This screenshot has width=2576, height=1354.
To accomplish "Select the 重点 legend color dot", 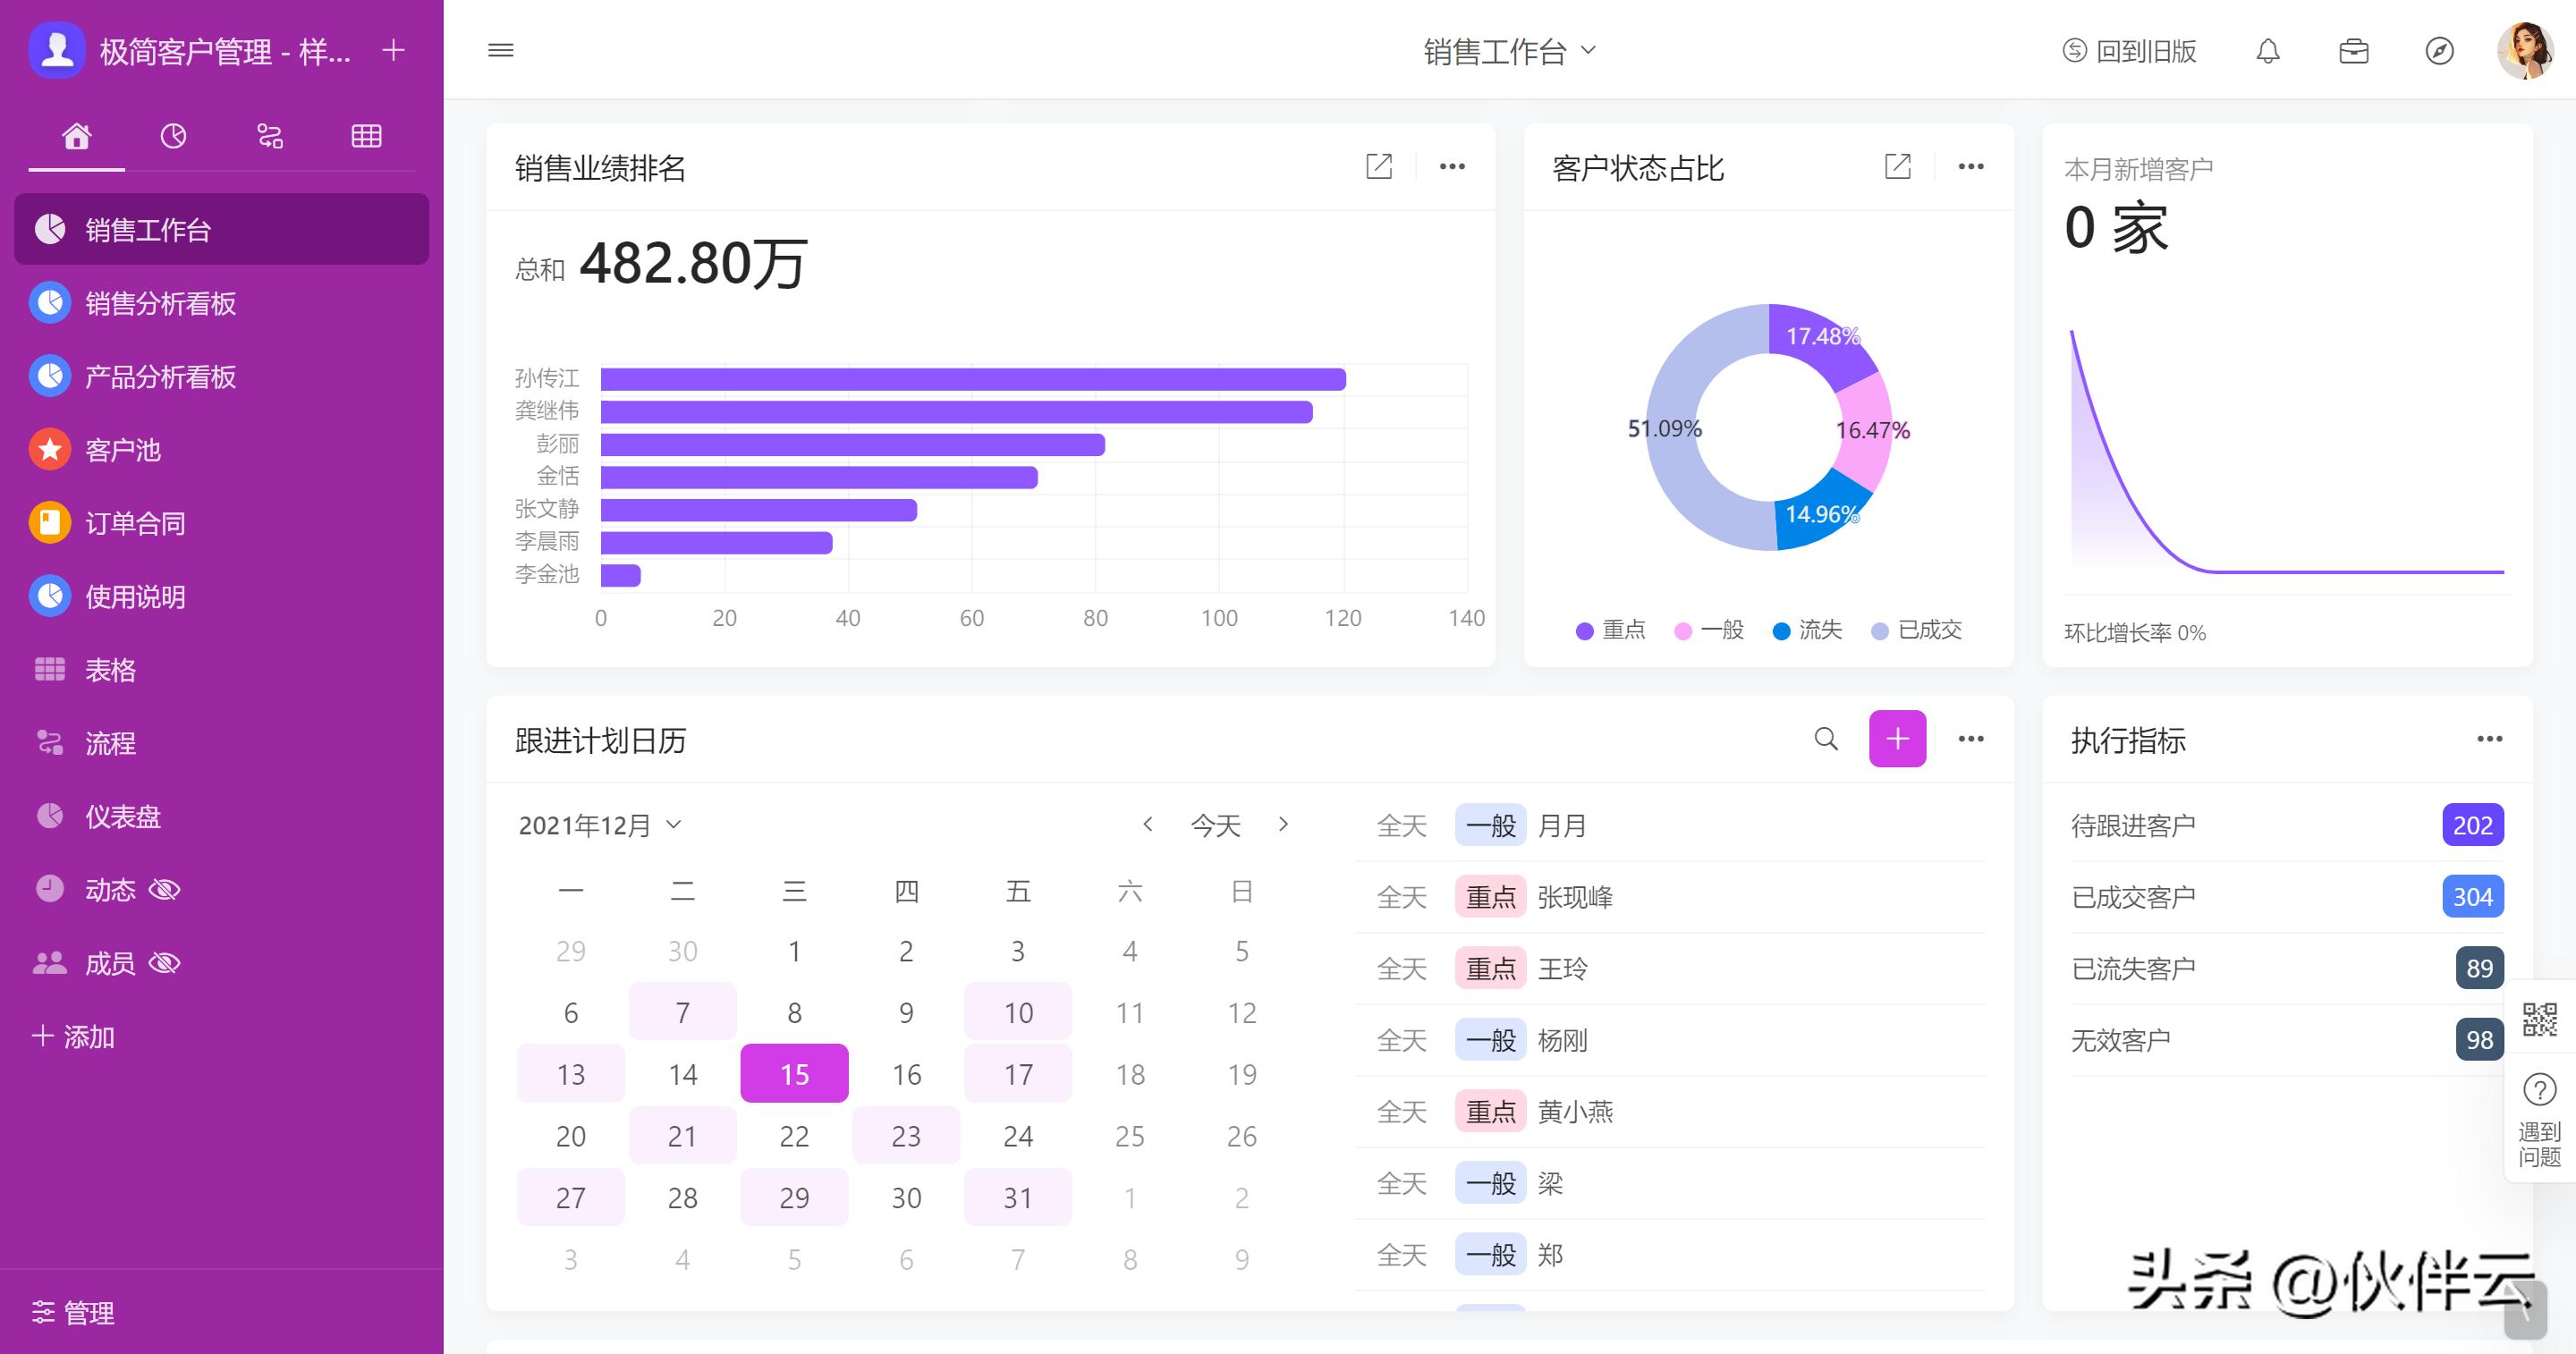I will click(1584, 631).
